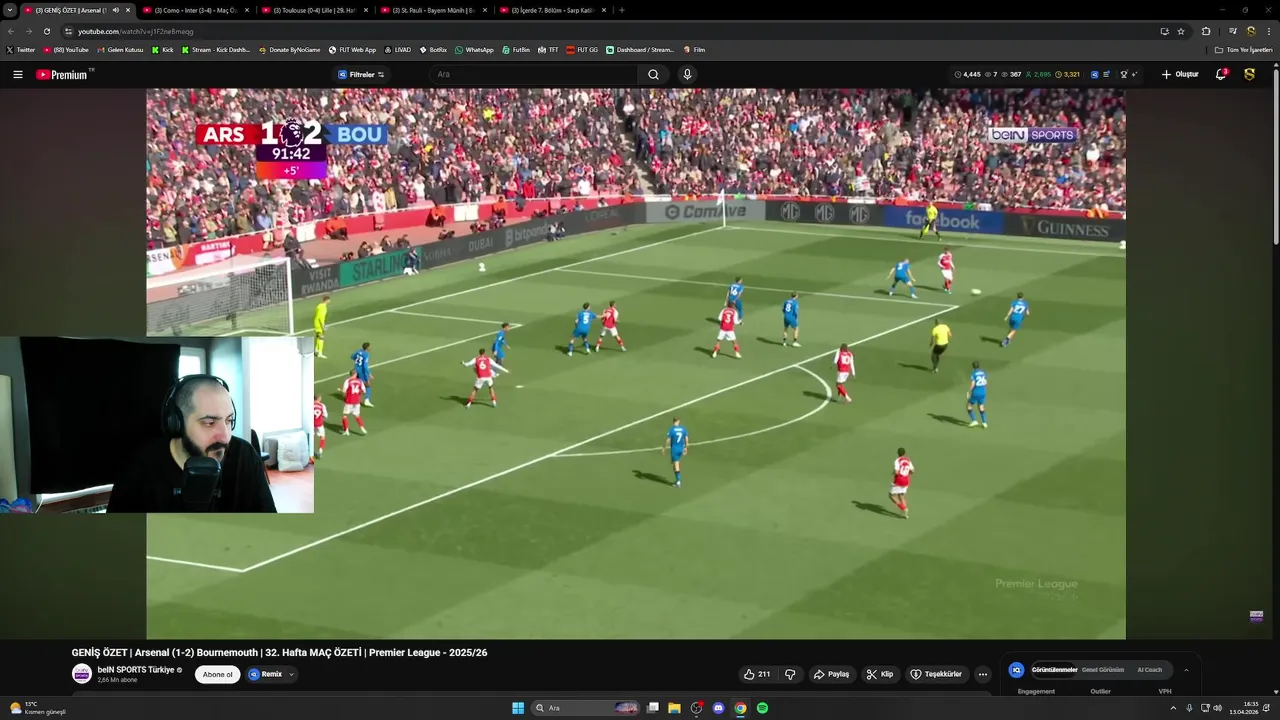
Task: Open YouTube notifications bell
Action: (1221, 74)
